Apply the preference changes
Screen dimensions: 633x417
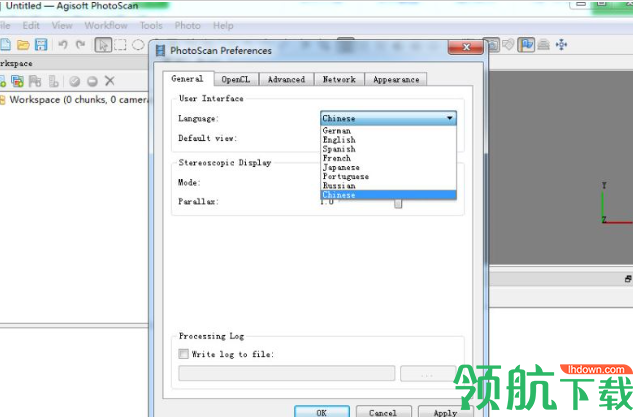tap(445, 412)
